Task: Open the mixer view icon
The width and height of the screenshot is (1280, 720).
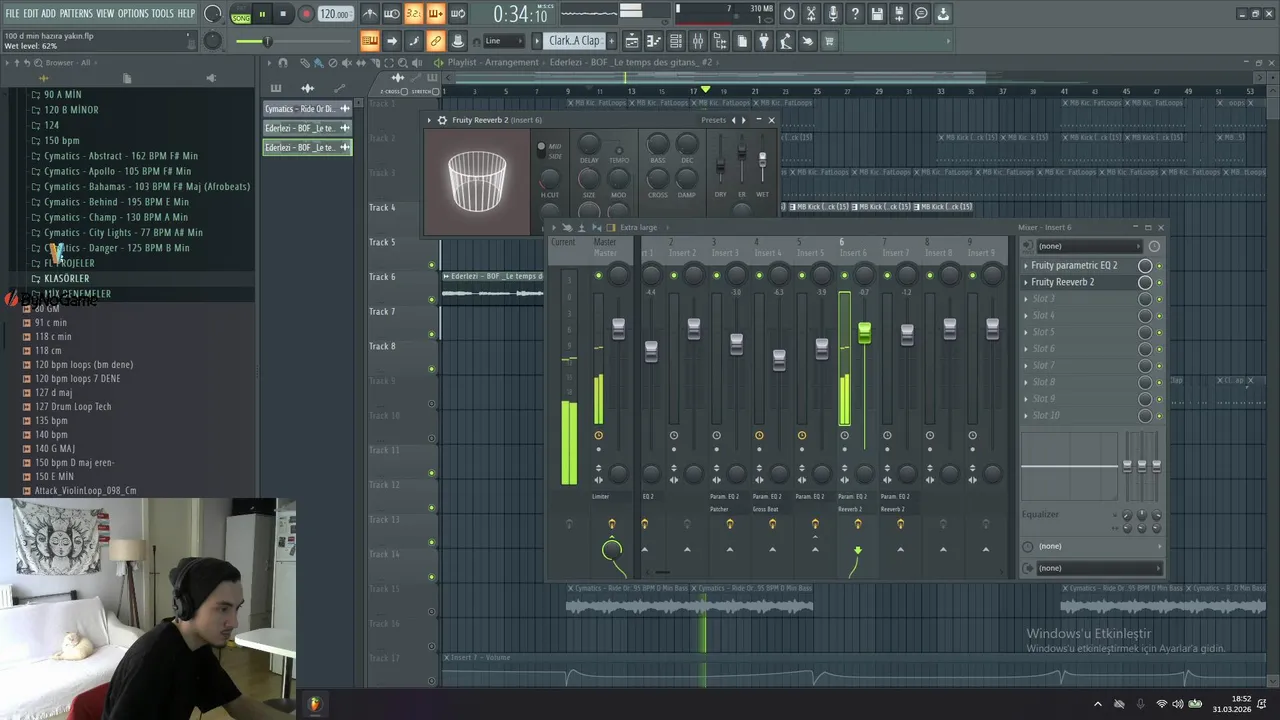Action: (698, 41)
